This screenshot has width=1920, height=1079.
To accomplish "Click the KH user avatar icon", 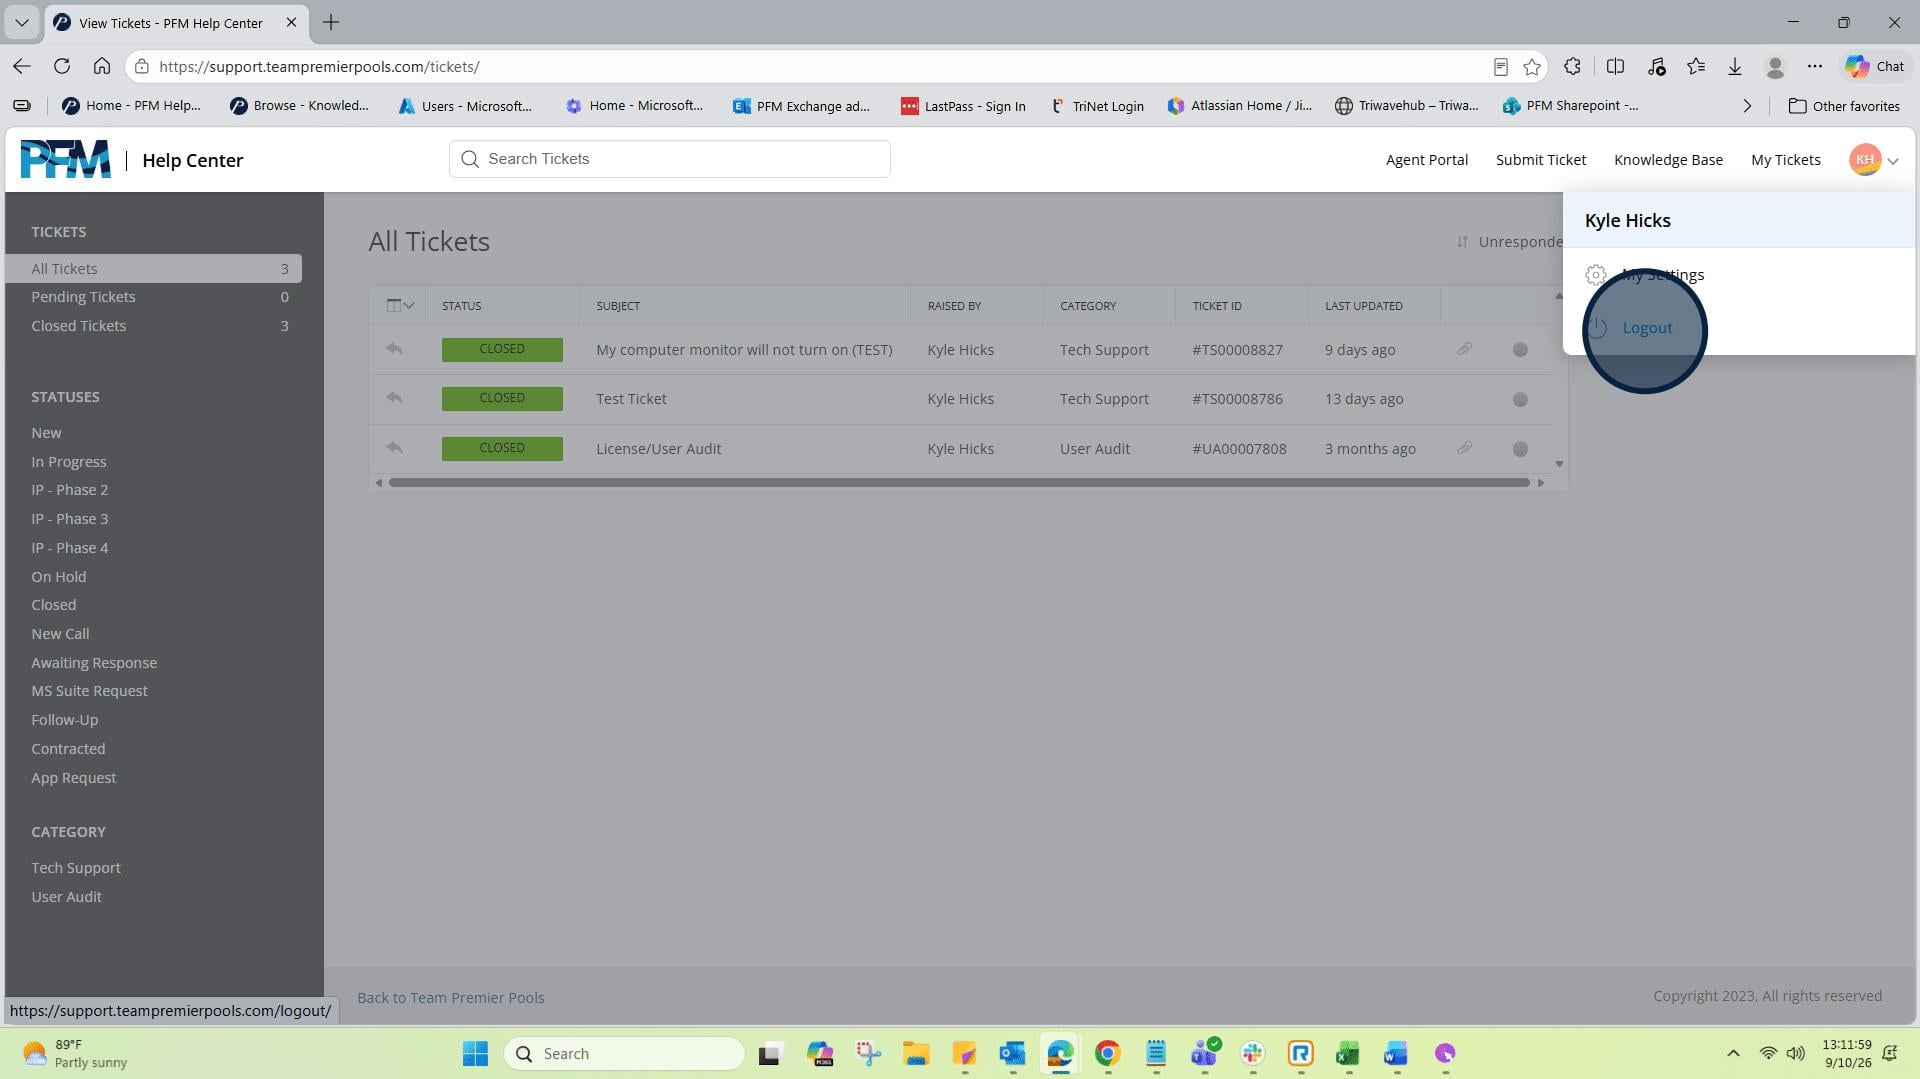I will point(1865,160).
